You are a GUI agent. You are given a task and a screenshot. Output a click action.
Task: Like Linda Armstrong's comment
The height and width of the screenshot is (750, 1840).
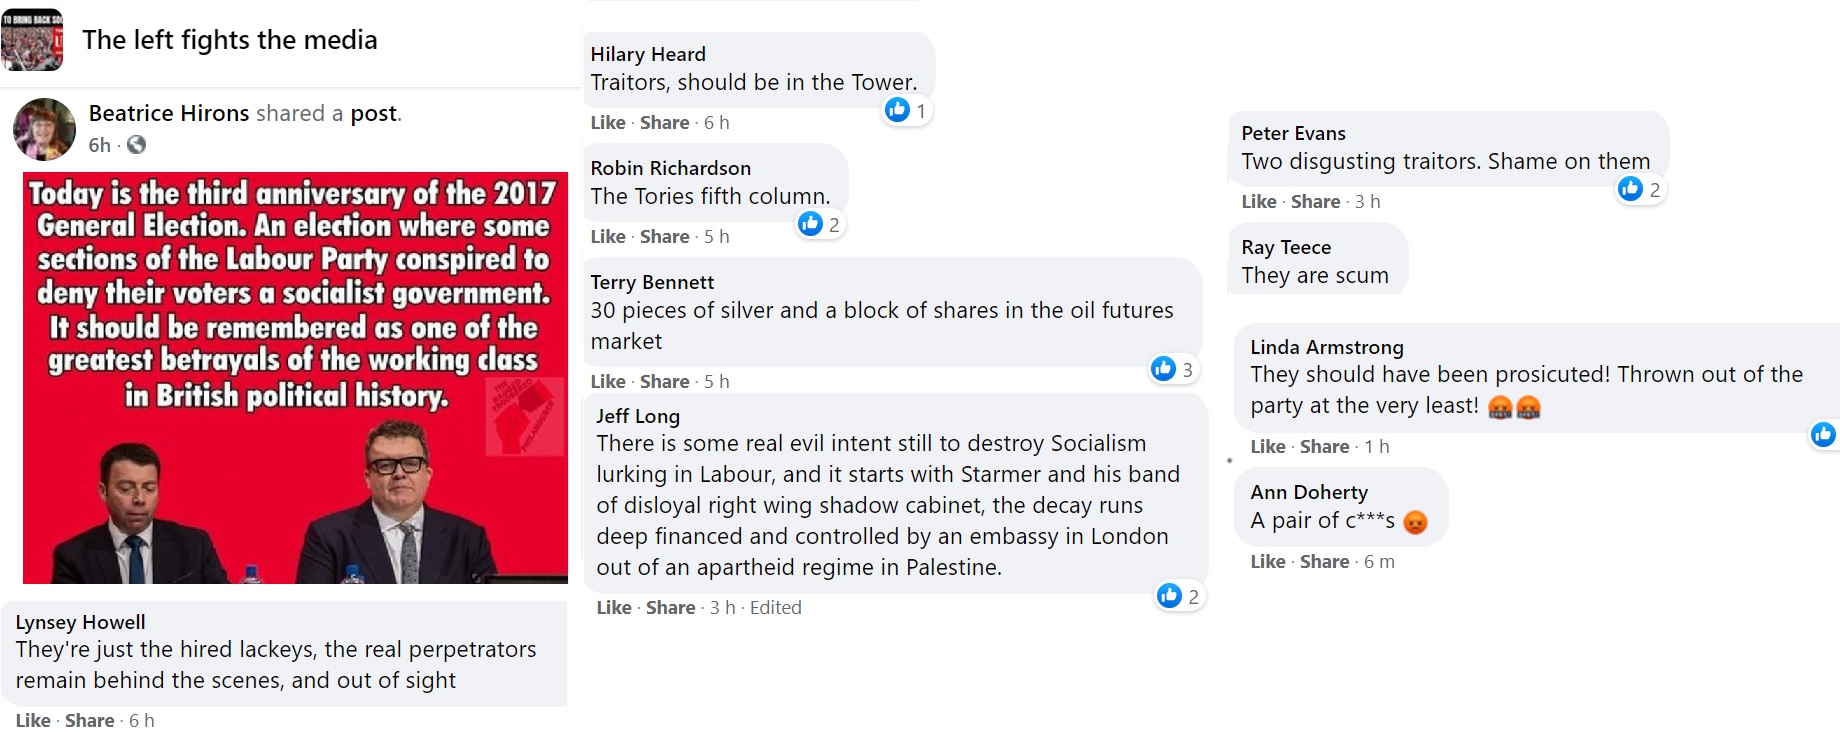[1267, 446]
